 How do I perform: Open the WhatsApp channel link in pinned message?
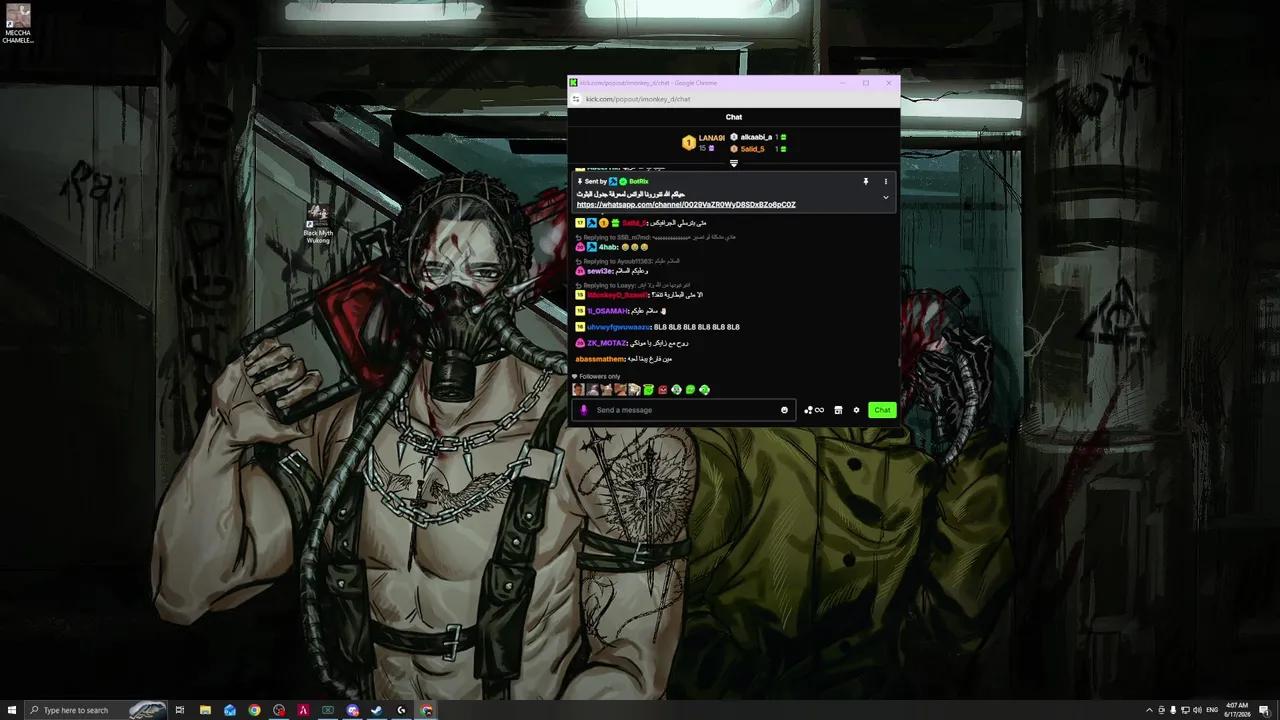pos(686,204)
